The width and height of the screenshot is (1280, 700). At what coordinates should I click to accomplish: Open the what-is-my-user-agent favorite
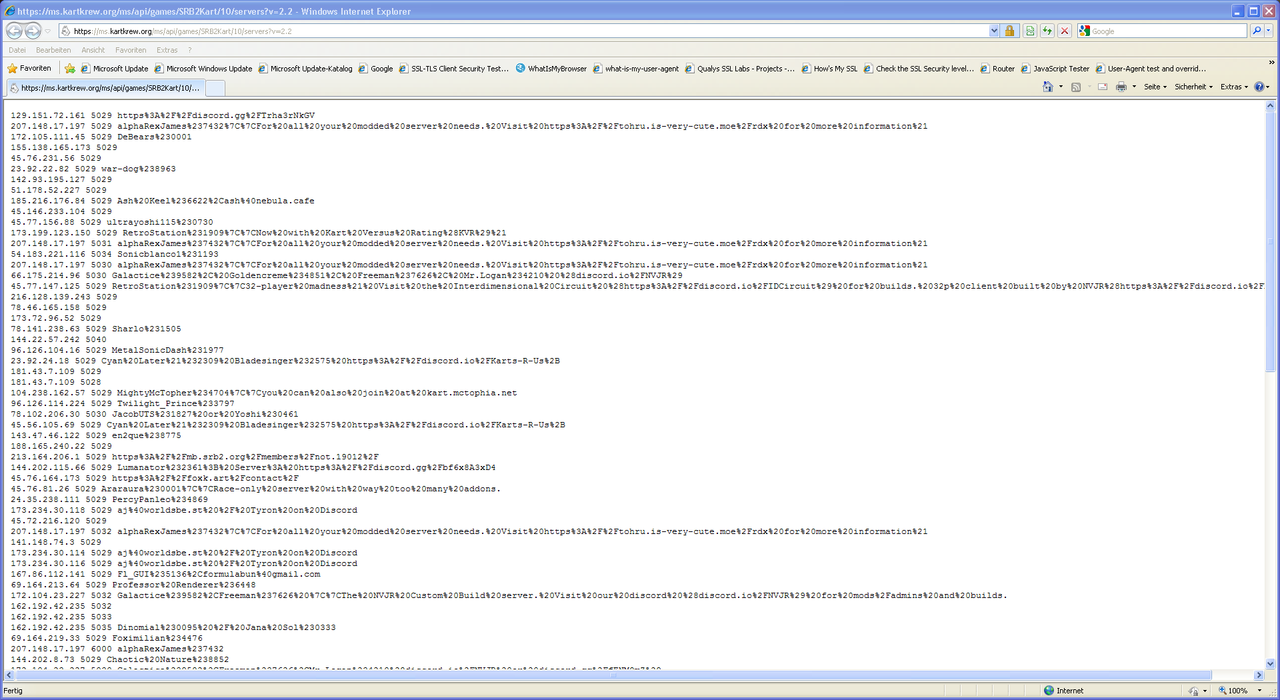pyautogui.click(x=635, y=69)
